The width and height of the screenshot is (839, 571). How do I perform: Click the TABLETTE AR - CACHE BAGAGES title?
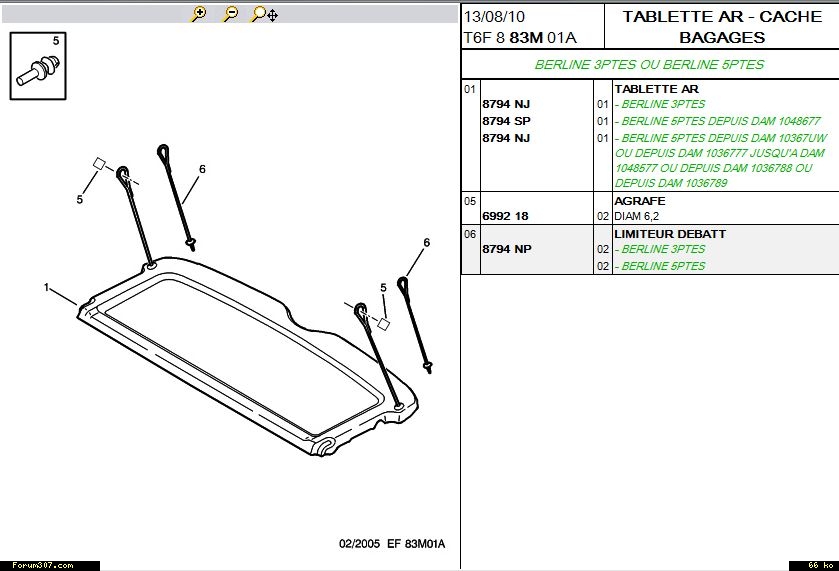point(721,27)
